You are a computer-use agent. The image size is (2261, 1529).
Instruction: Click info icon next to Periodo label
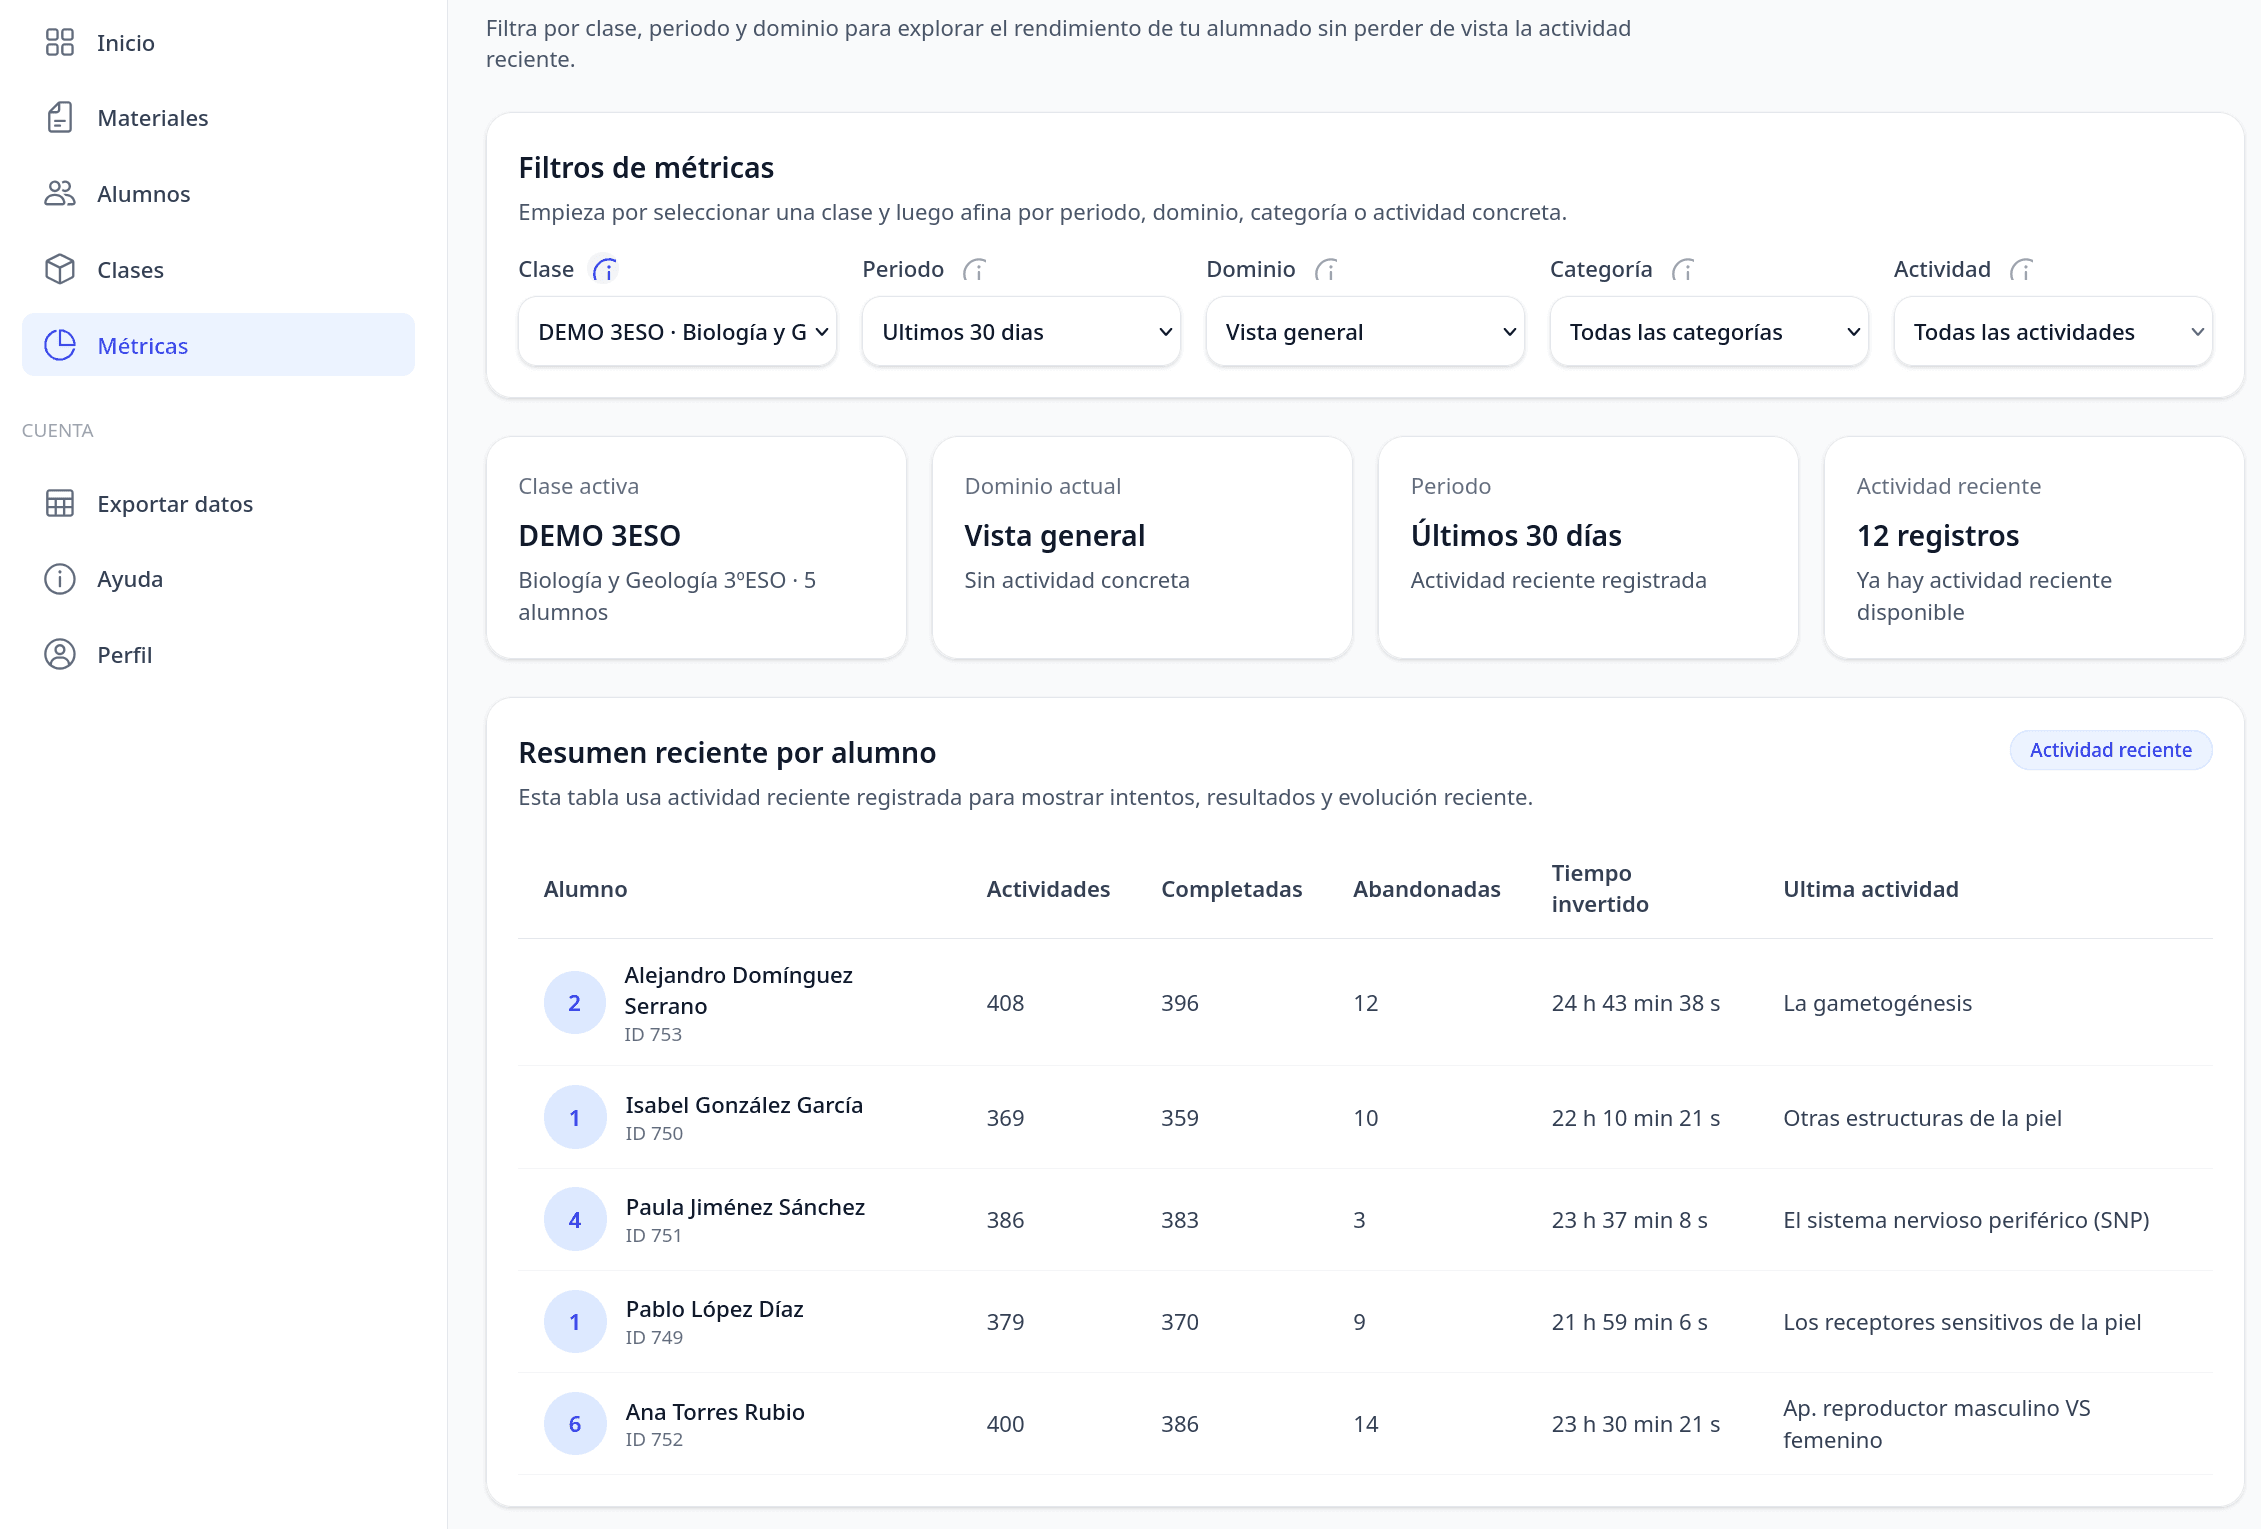[x=975, y=270]
